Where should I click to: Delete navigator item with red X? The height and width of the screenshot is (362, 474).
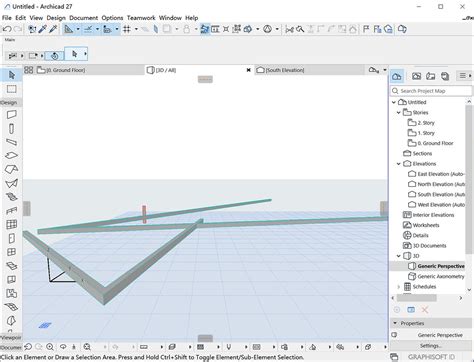(425, 310)
